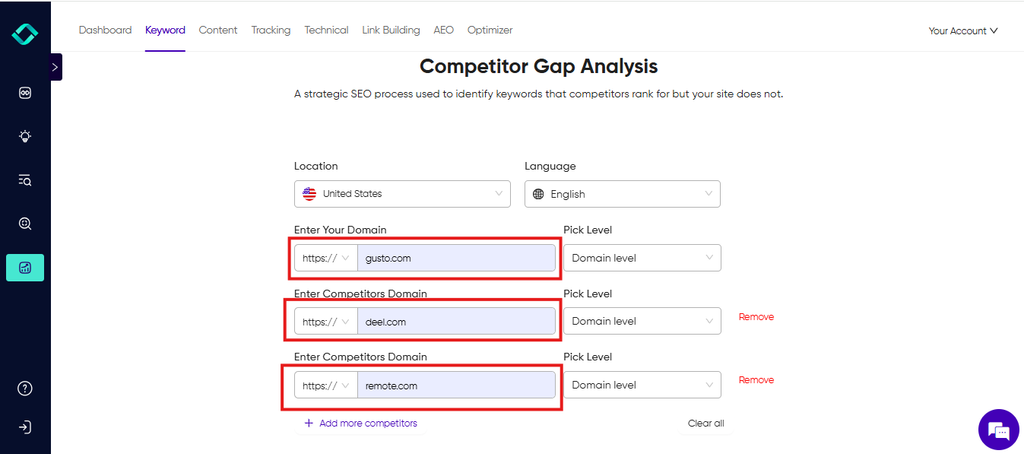This screenshot has height=454, width=1024.
Task: Open Pick Level dropdown beside deel.com
Action: point(642,321)
